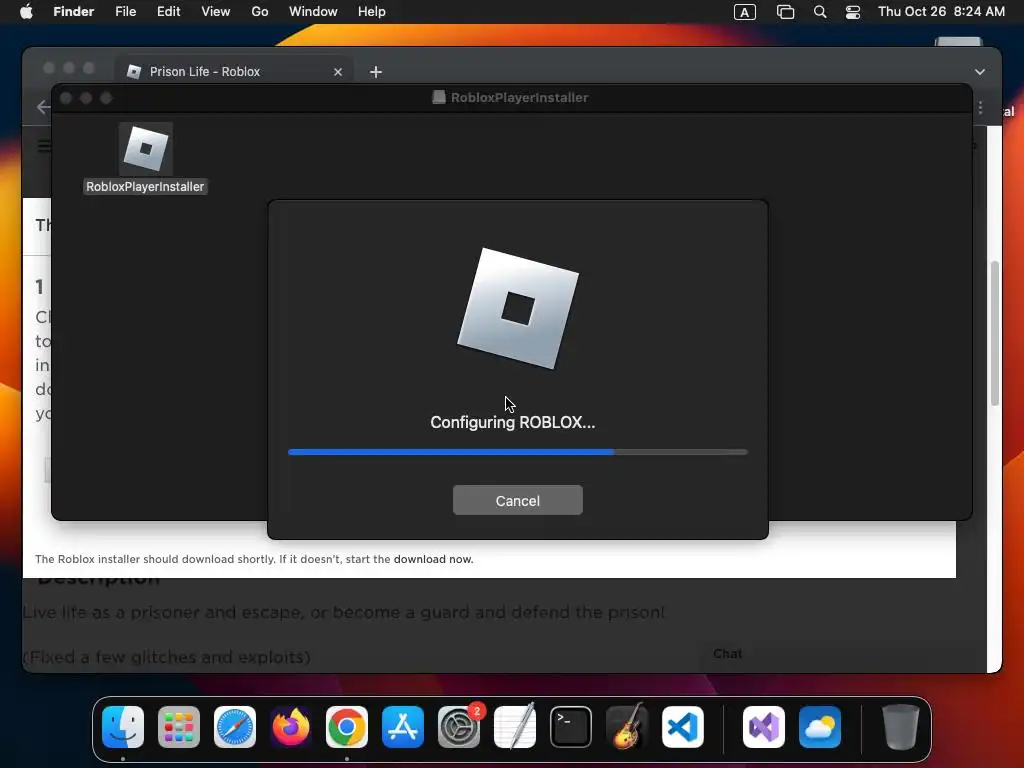Open GarageBand from the Dock
This screenshot has height=768, width=1024.
627,727
